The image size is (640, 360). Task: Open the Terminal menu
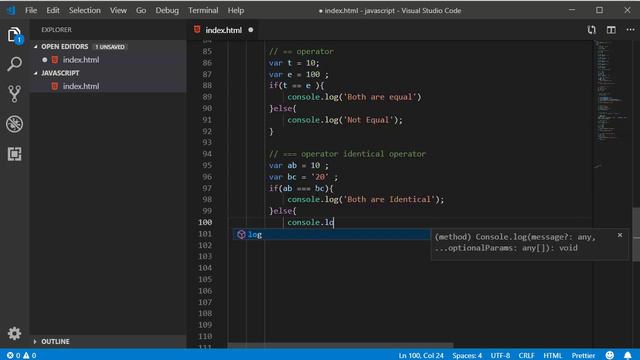tap(203, 11)
